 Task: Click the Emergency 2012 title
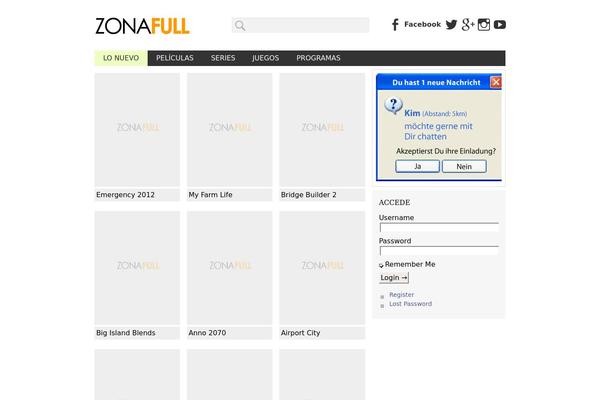pyautogui.click(x=126, y=195)
